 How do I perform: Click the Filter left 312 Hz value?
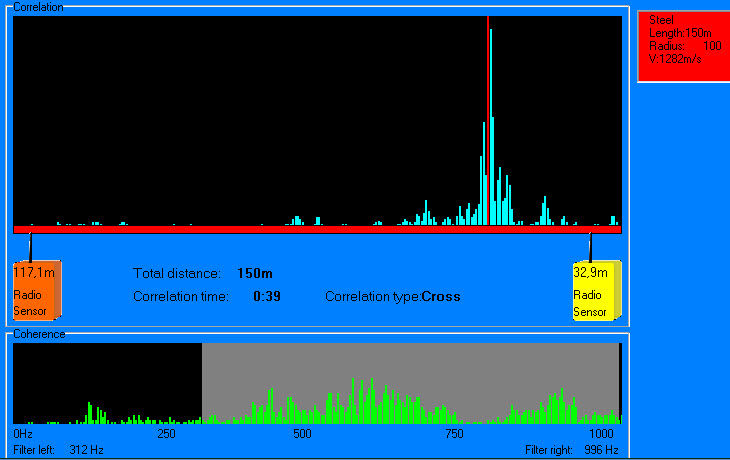[x=86, y=450]
